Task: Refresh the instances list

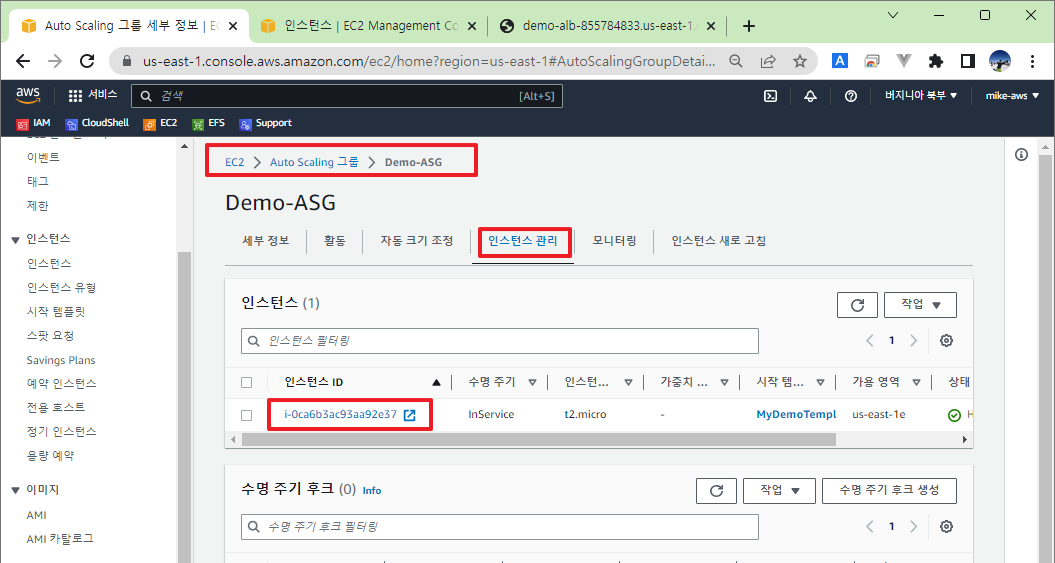Action: tap(857, 305)
